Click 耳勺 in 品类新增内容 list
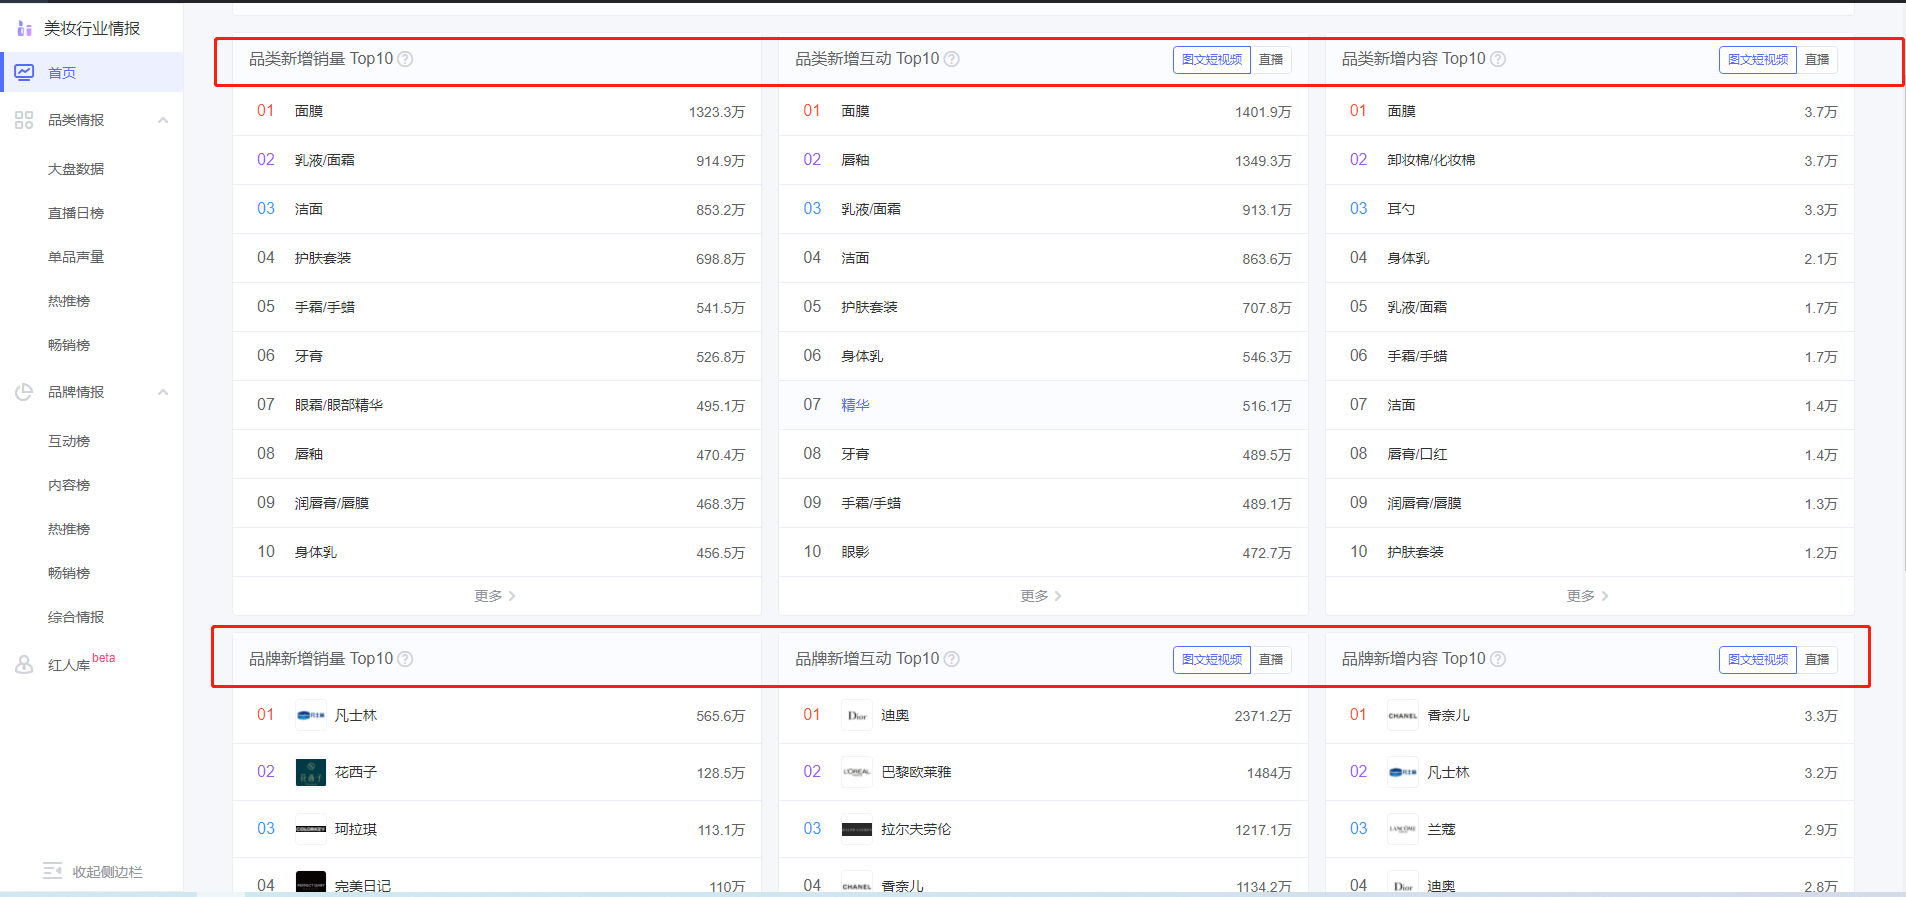This screenshot has width=1906, height=897. coord(1401,209)
